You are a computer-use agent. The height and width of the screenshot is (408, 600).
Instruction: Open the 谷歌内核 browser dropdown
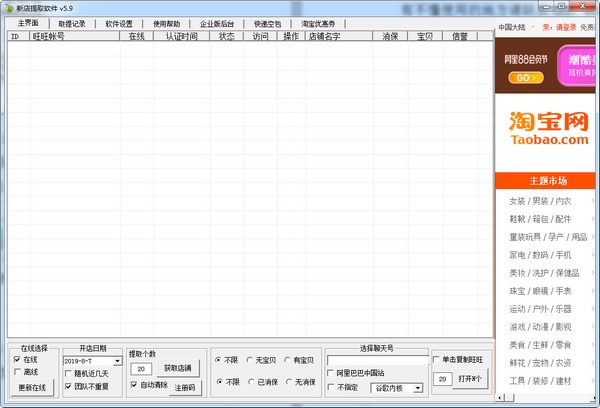coord(417,387)
